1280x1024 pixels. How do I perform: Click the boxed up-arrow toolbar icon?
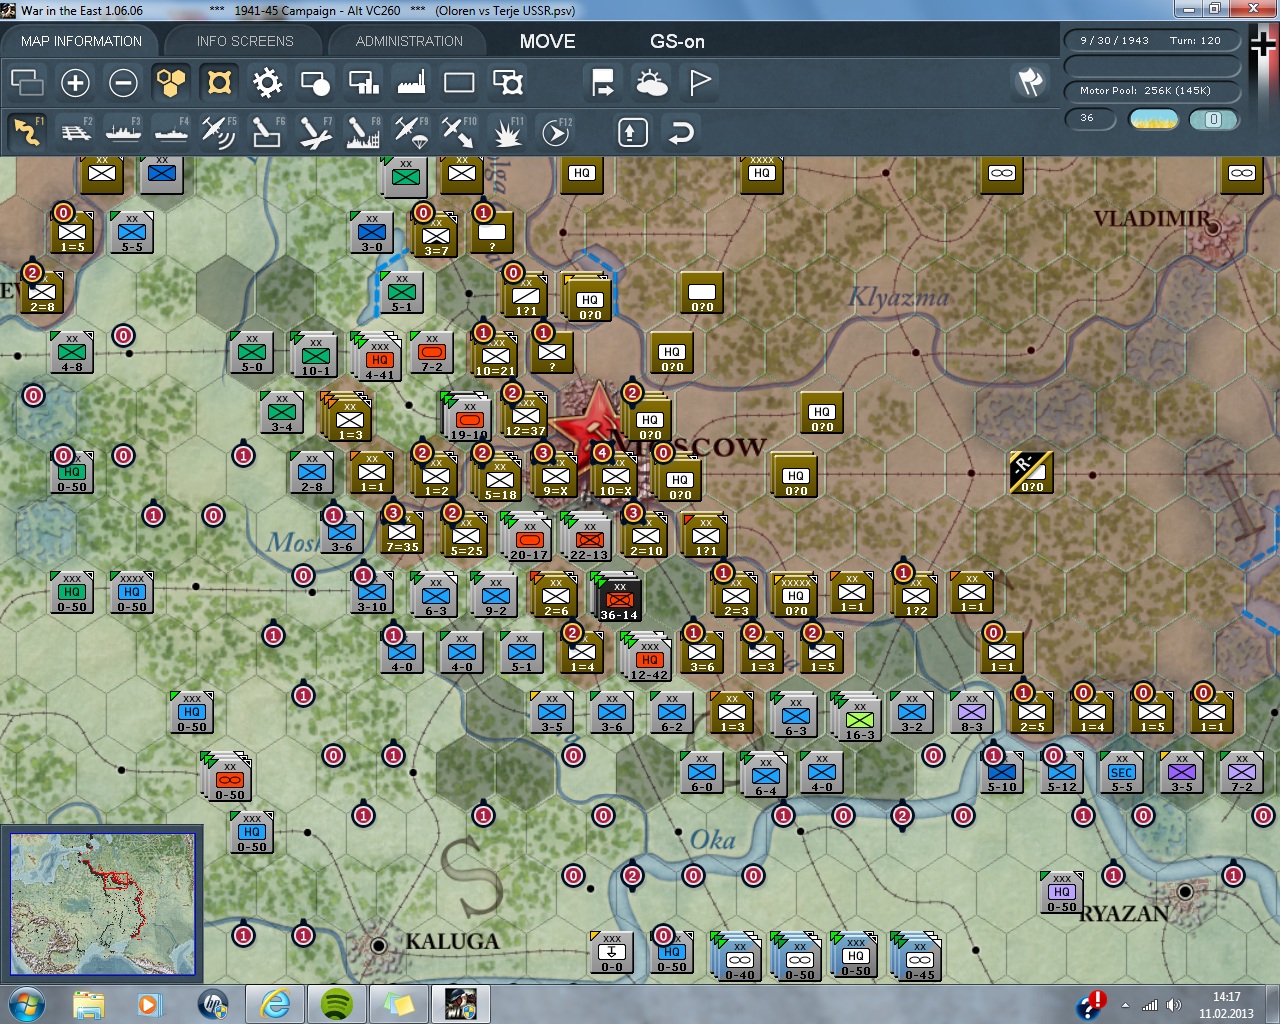click(633, 132)
